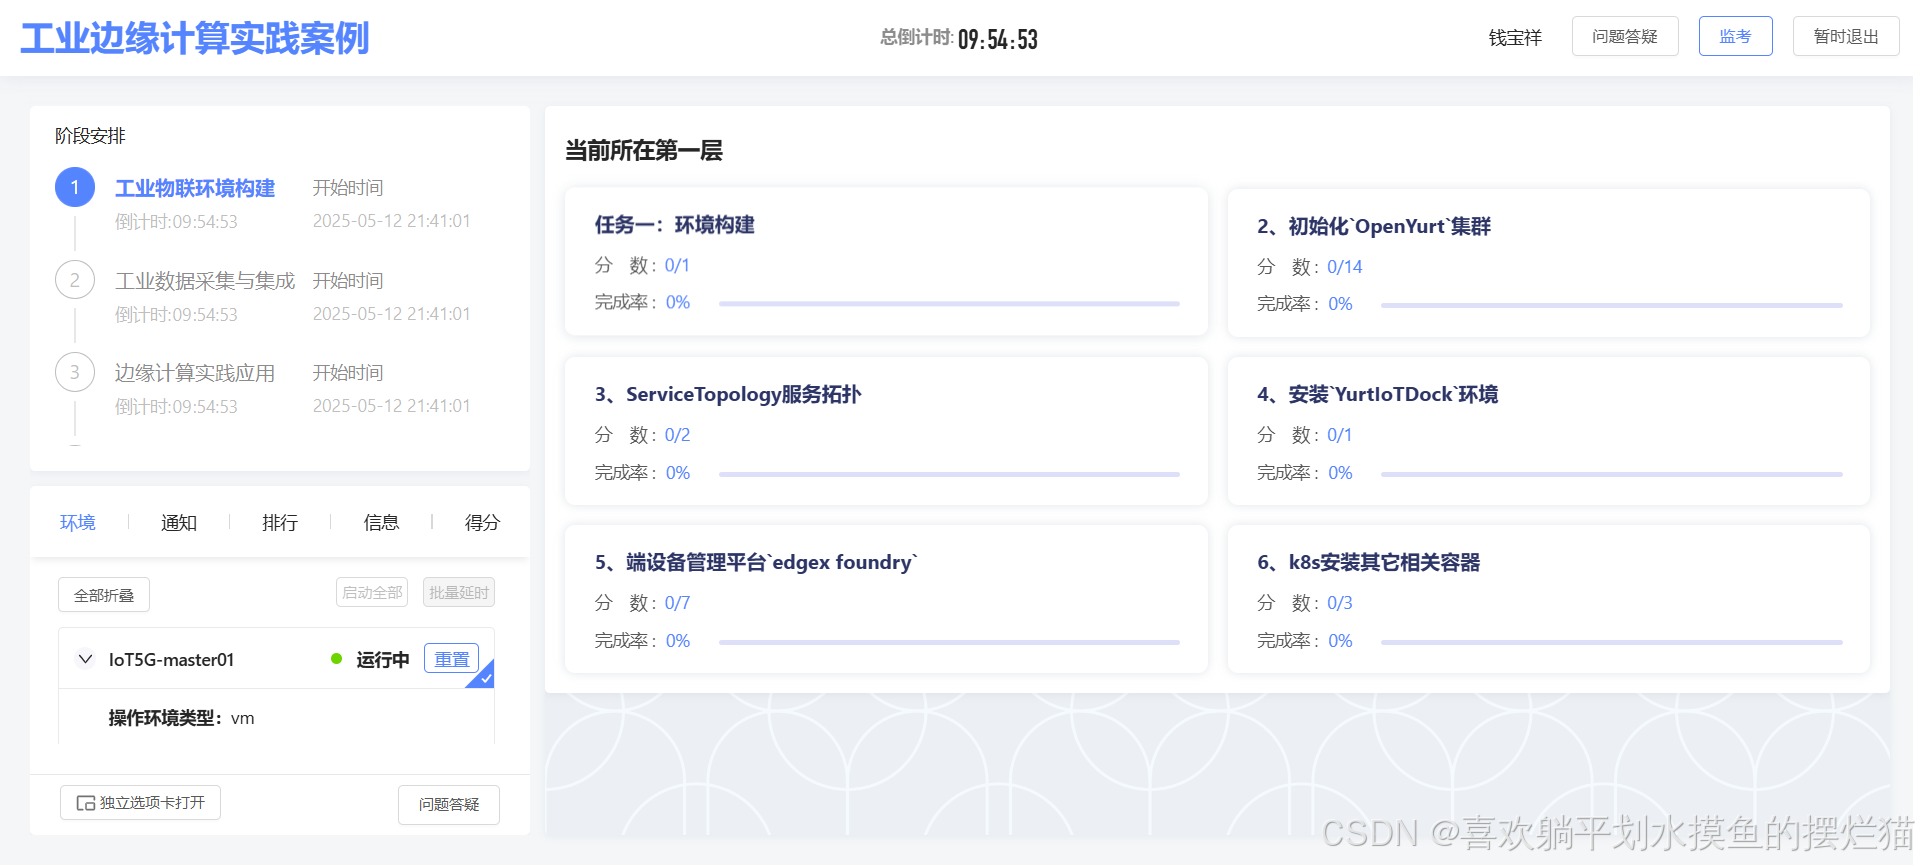Switch to the 得分 tab

(482, 522)
